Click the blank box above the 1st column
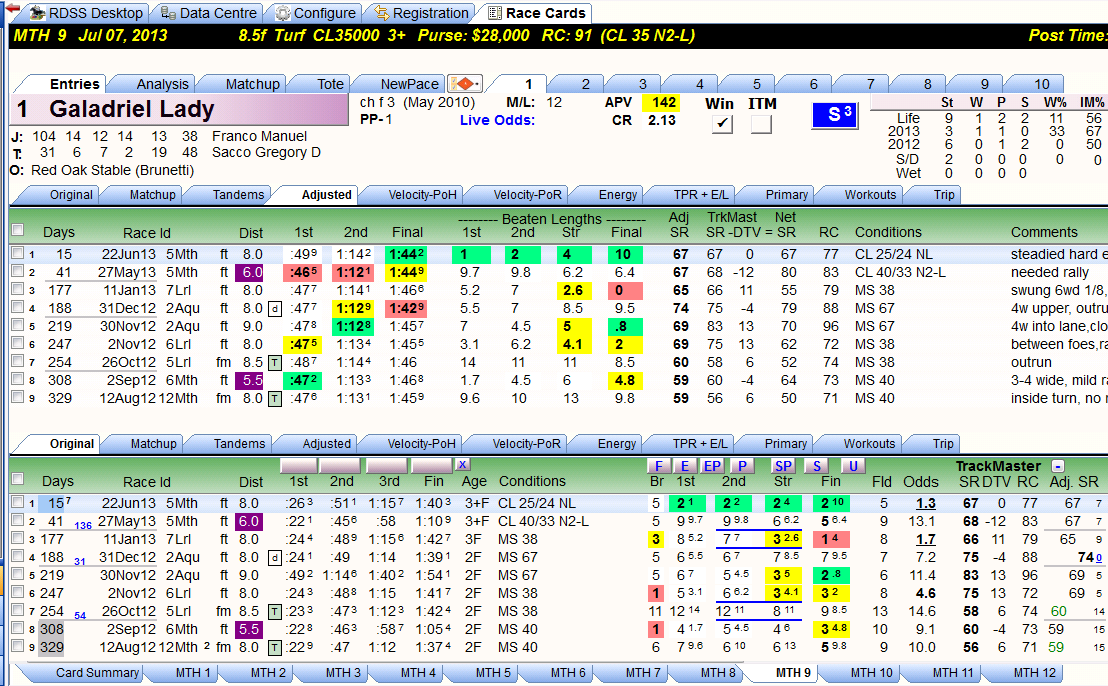Screen dimensions: 1108x686 [298, 466]
